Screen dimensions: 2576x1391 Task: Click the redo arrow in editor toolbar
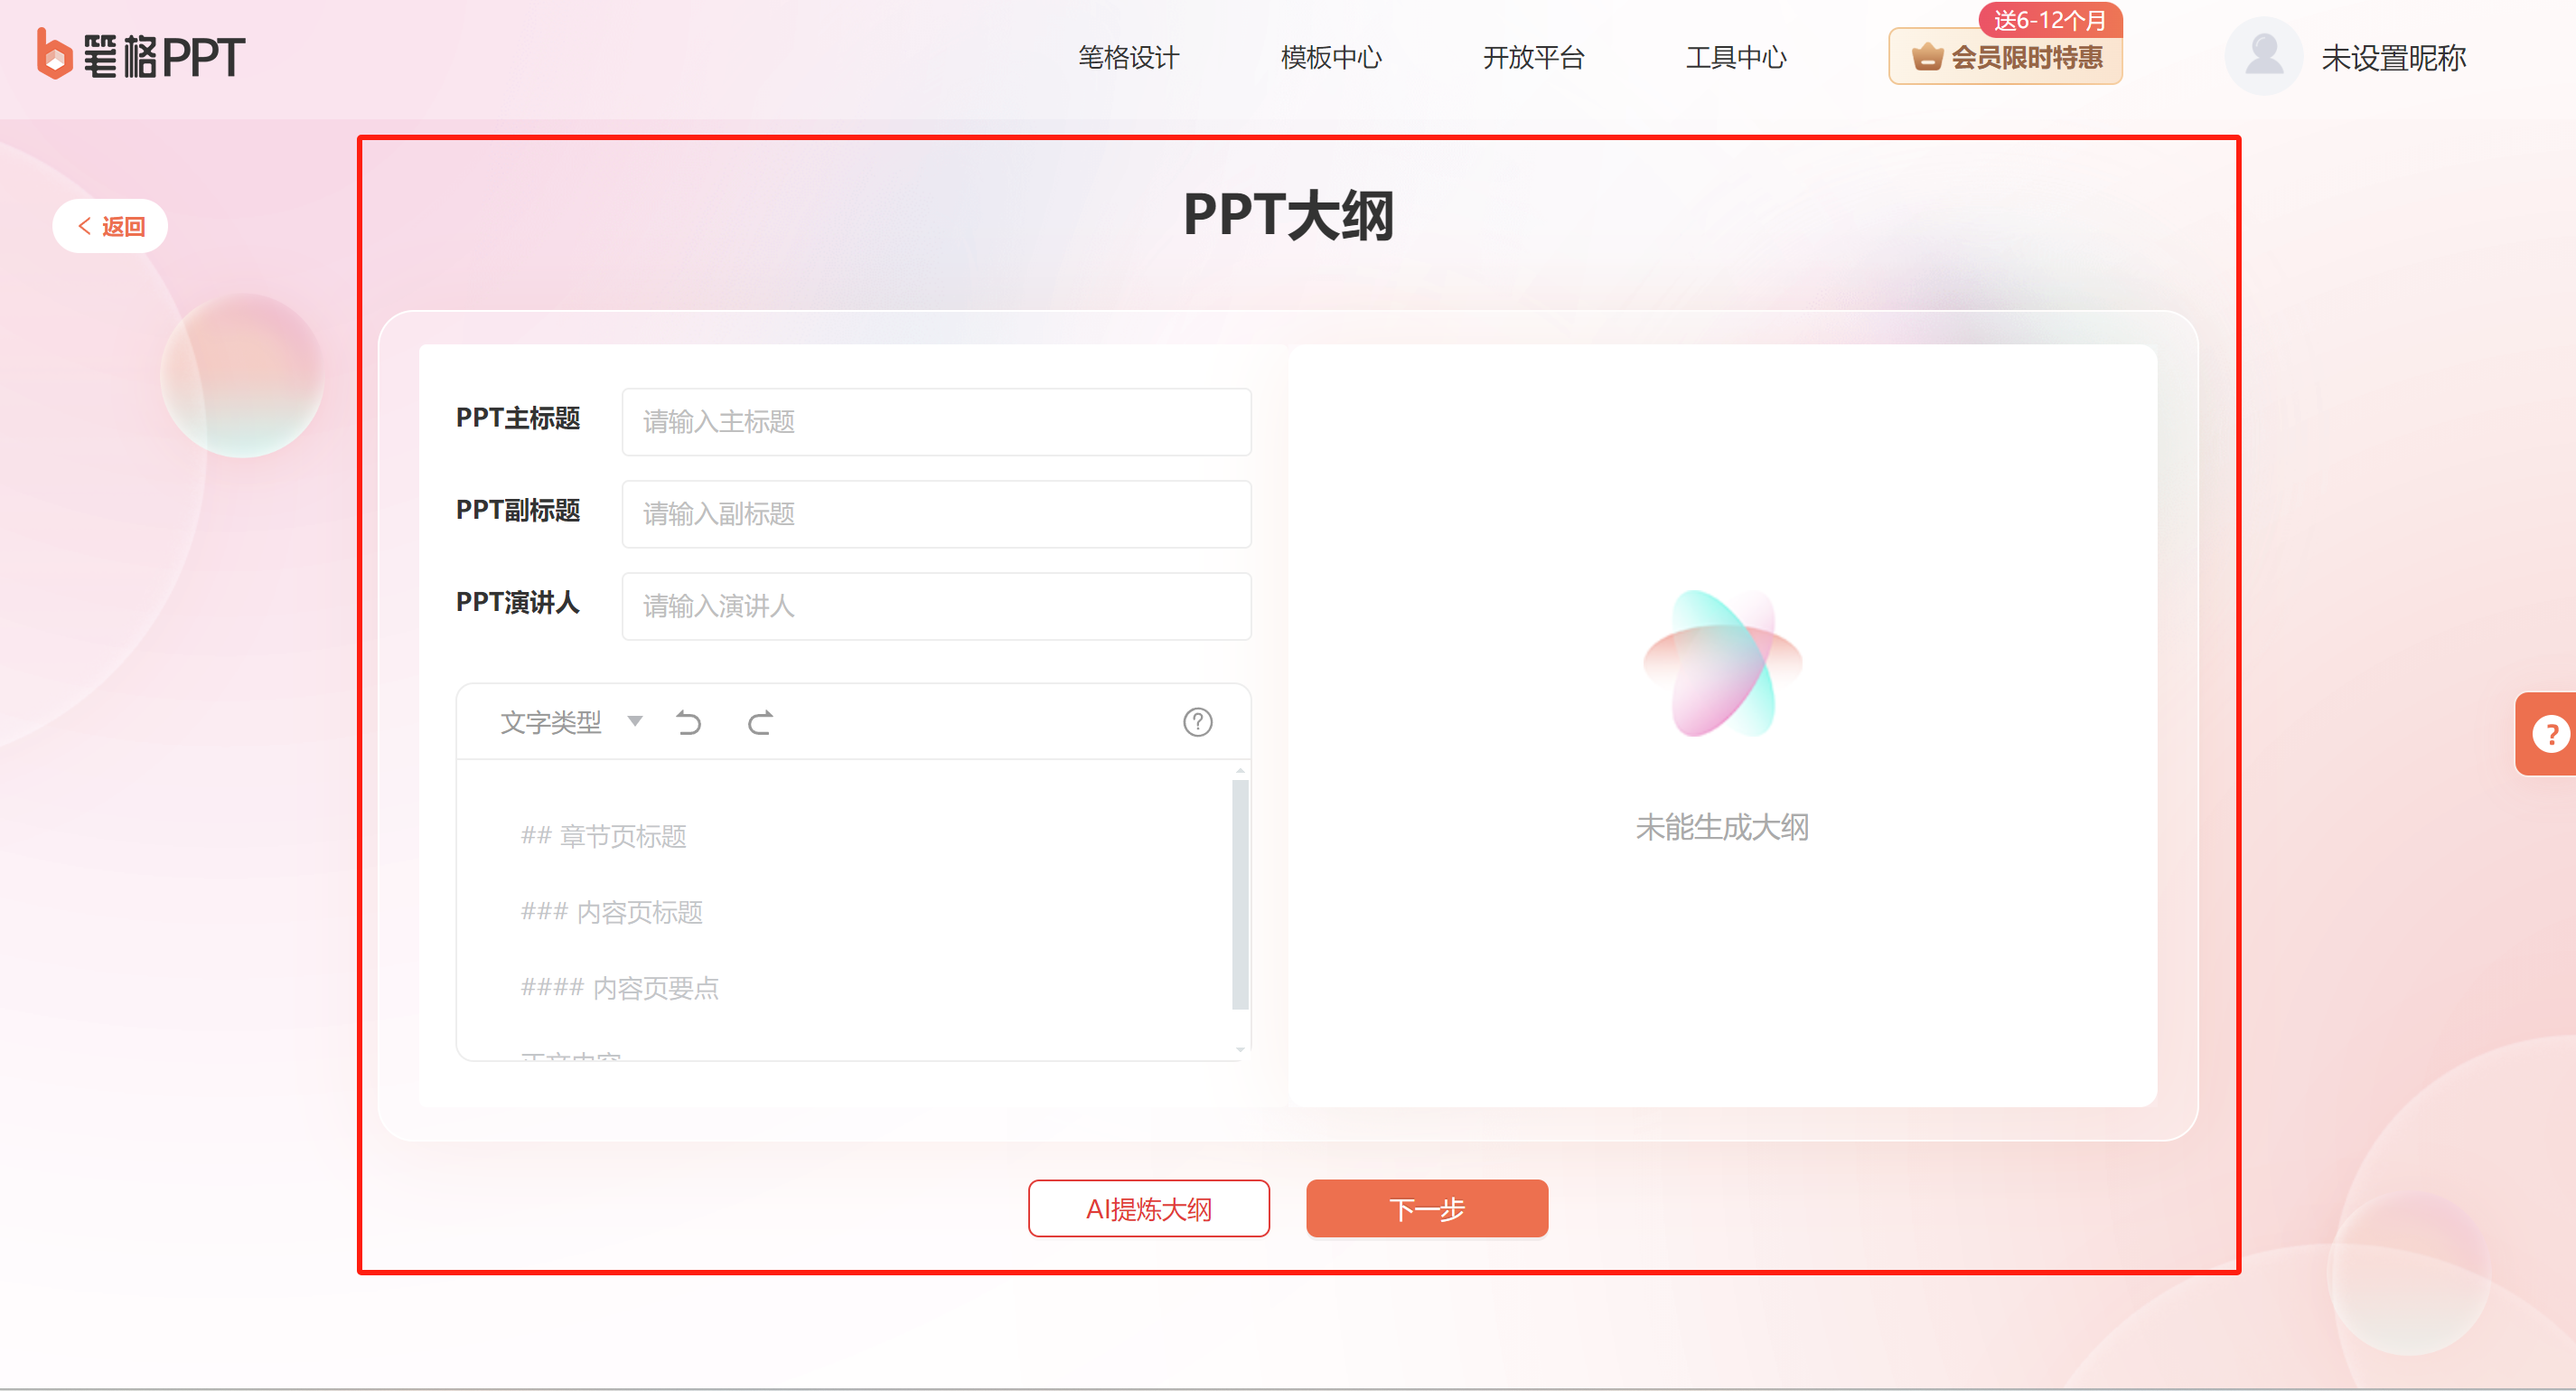click(760, 722)
